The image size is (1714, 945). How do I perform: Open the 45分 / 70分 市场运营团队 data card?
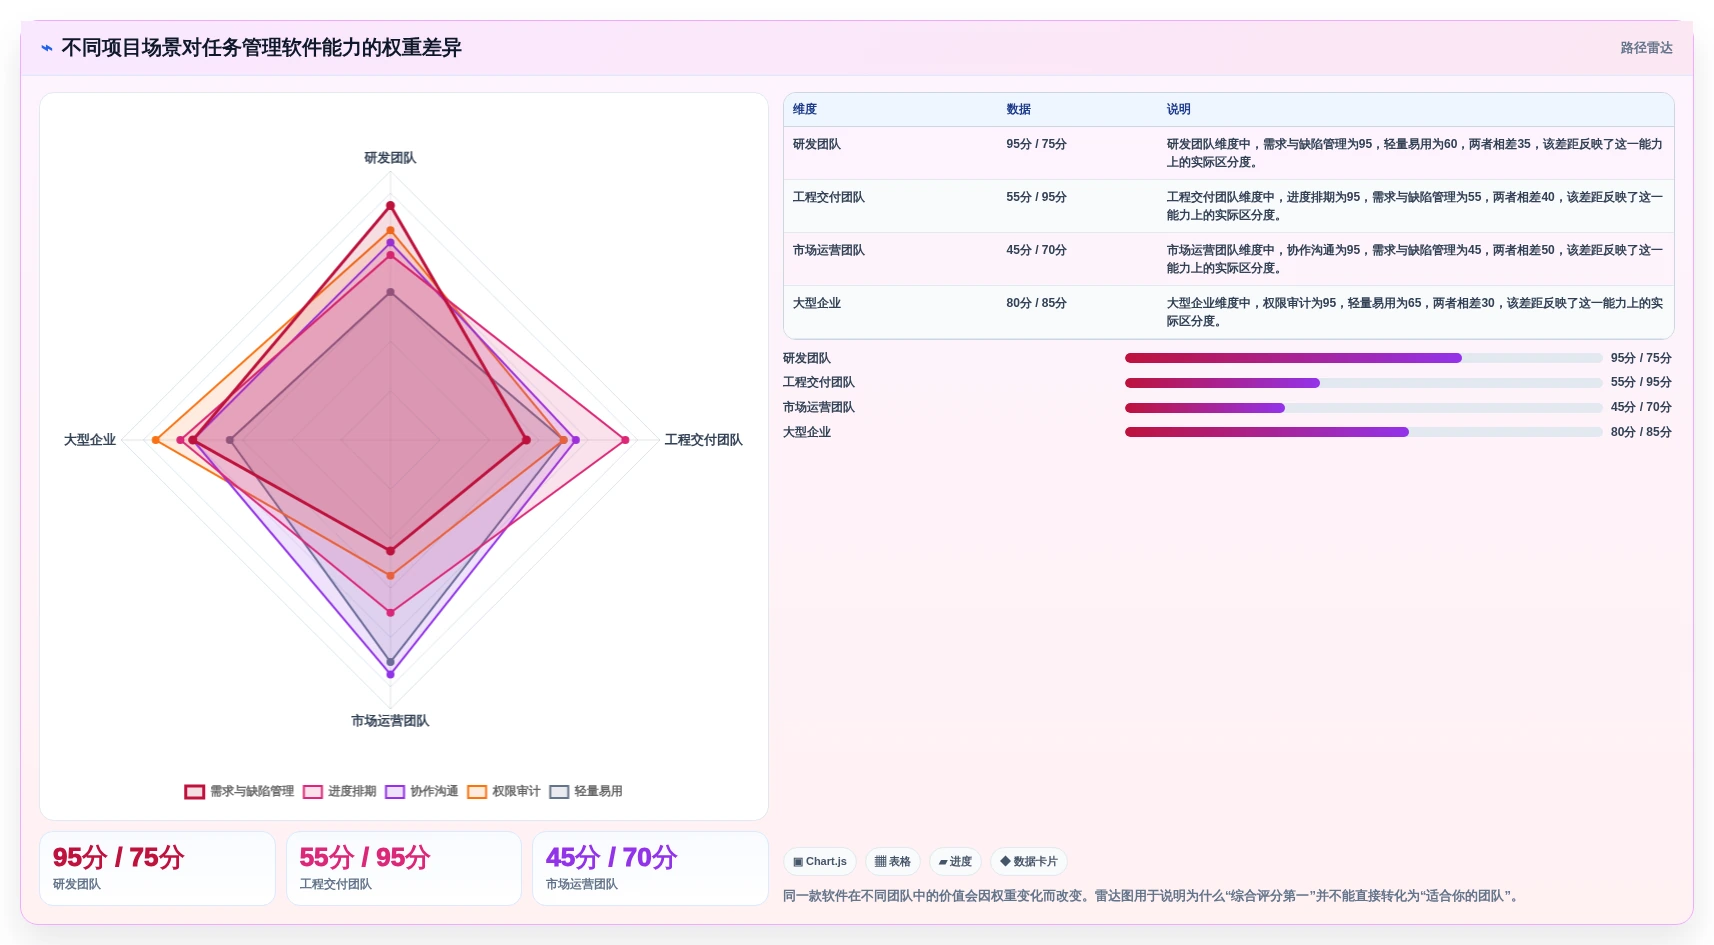pos(650,869)
